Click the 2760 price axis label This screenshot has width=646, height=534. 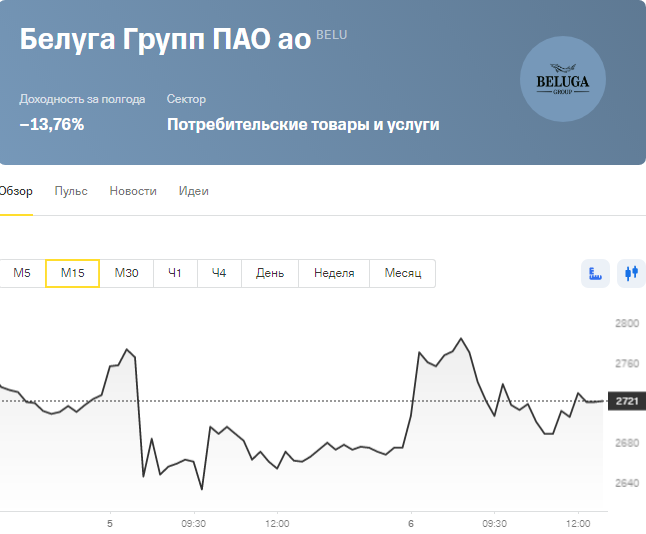[627, 363]
